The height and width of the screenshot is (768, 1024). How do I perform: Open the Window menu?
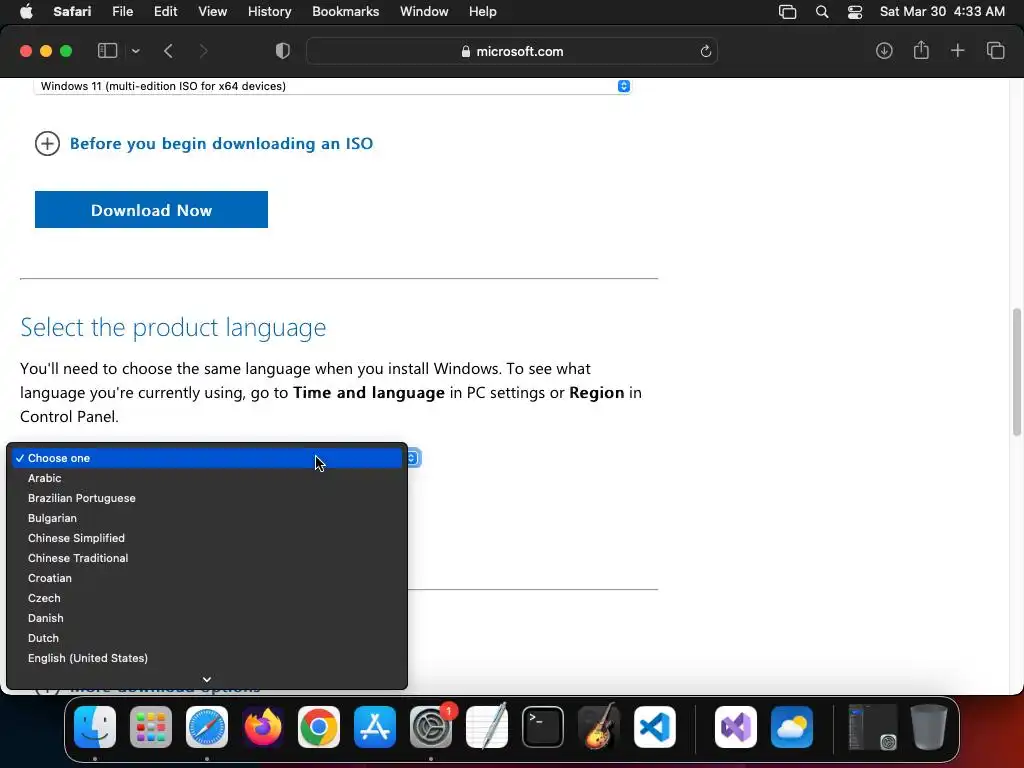coord(424,12)
